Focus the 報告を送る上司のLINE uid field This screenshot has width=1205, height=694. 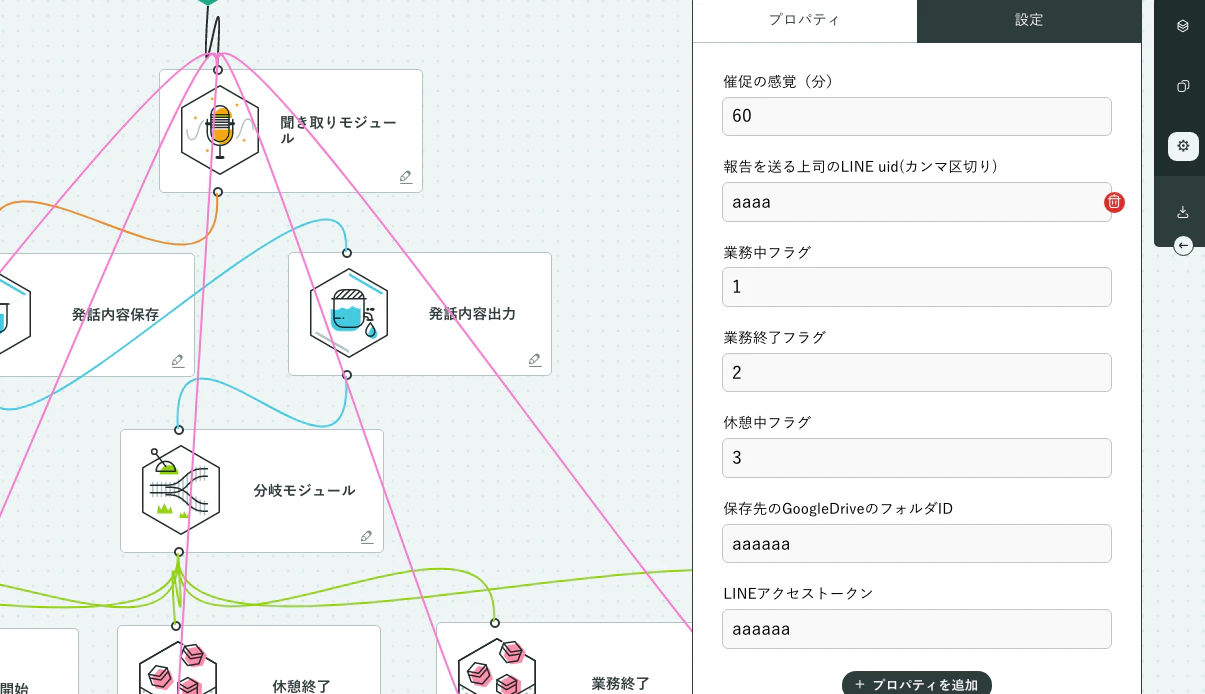pyautogui.click(x=917, y=202)
